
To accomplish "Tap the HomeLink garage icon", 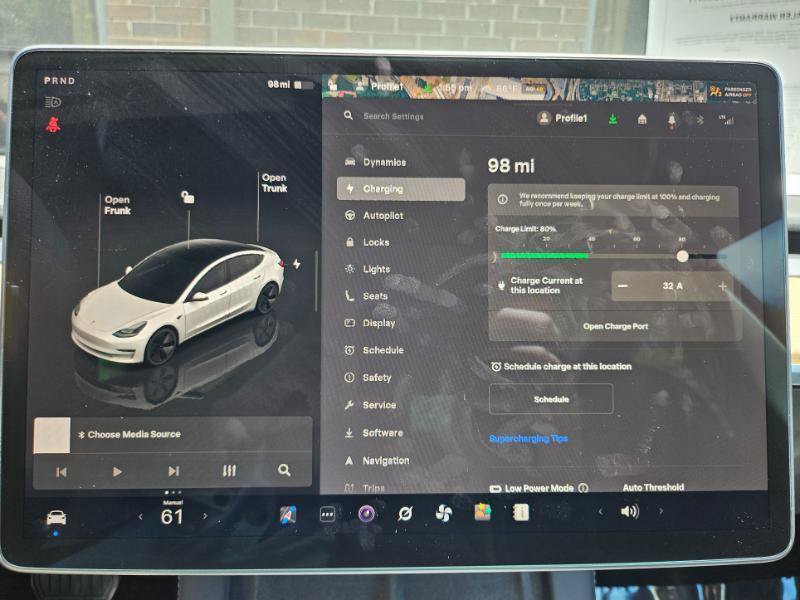I will [642, 119].
